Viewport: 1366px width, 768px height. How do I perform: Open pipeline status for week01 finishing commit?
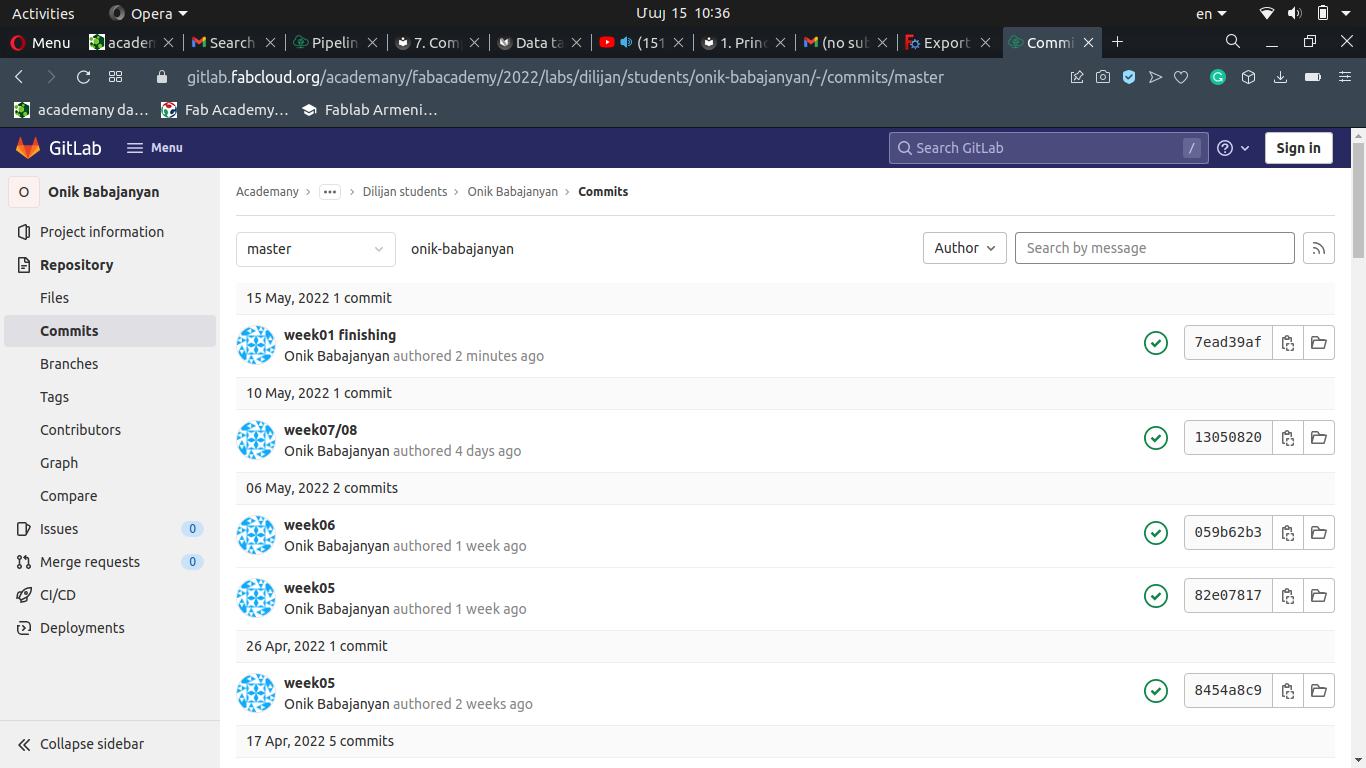[x=1156, y=343]
